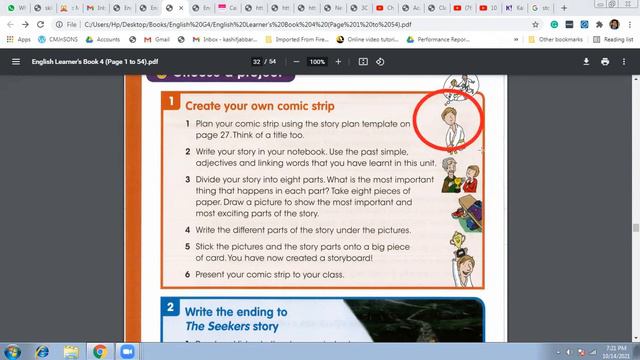Viewport: 640px width, 360px height.
Task: Click the 'Create your own comic strip' heading
Action: click(260, 106)
